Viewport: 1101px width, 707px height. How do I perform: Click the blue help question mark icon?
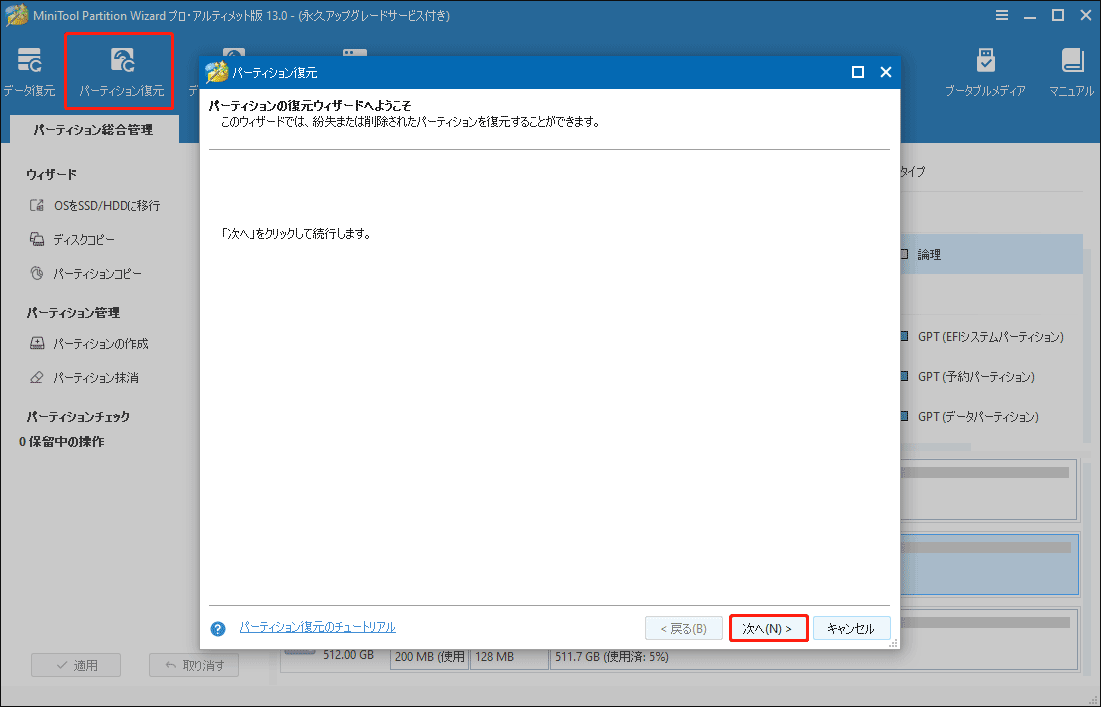tap(218, 628)
